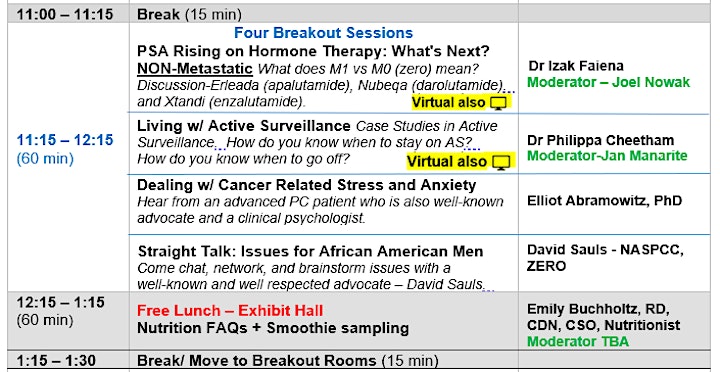
Task: Click the Dealing w/ Cancer Related Stress title
Action: (x=306, y=185)
